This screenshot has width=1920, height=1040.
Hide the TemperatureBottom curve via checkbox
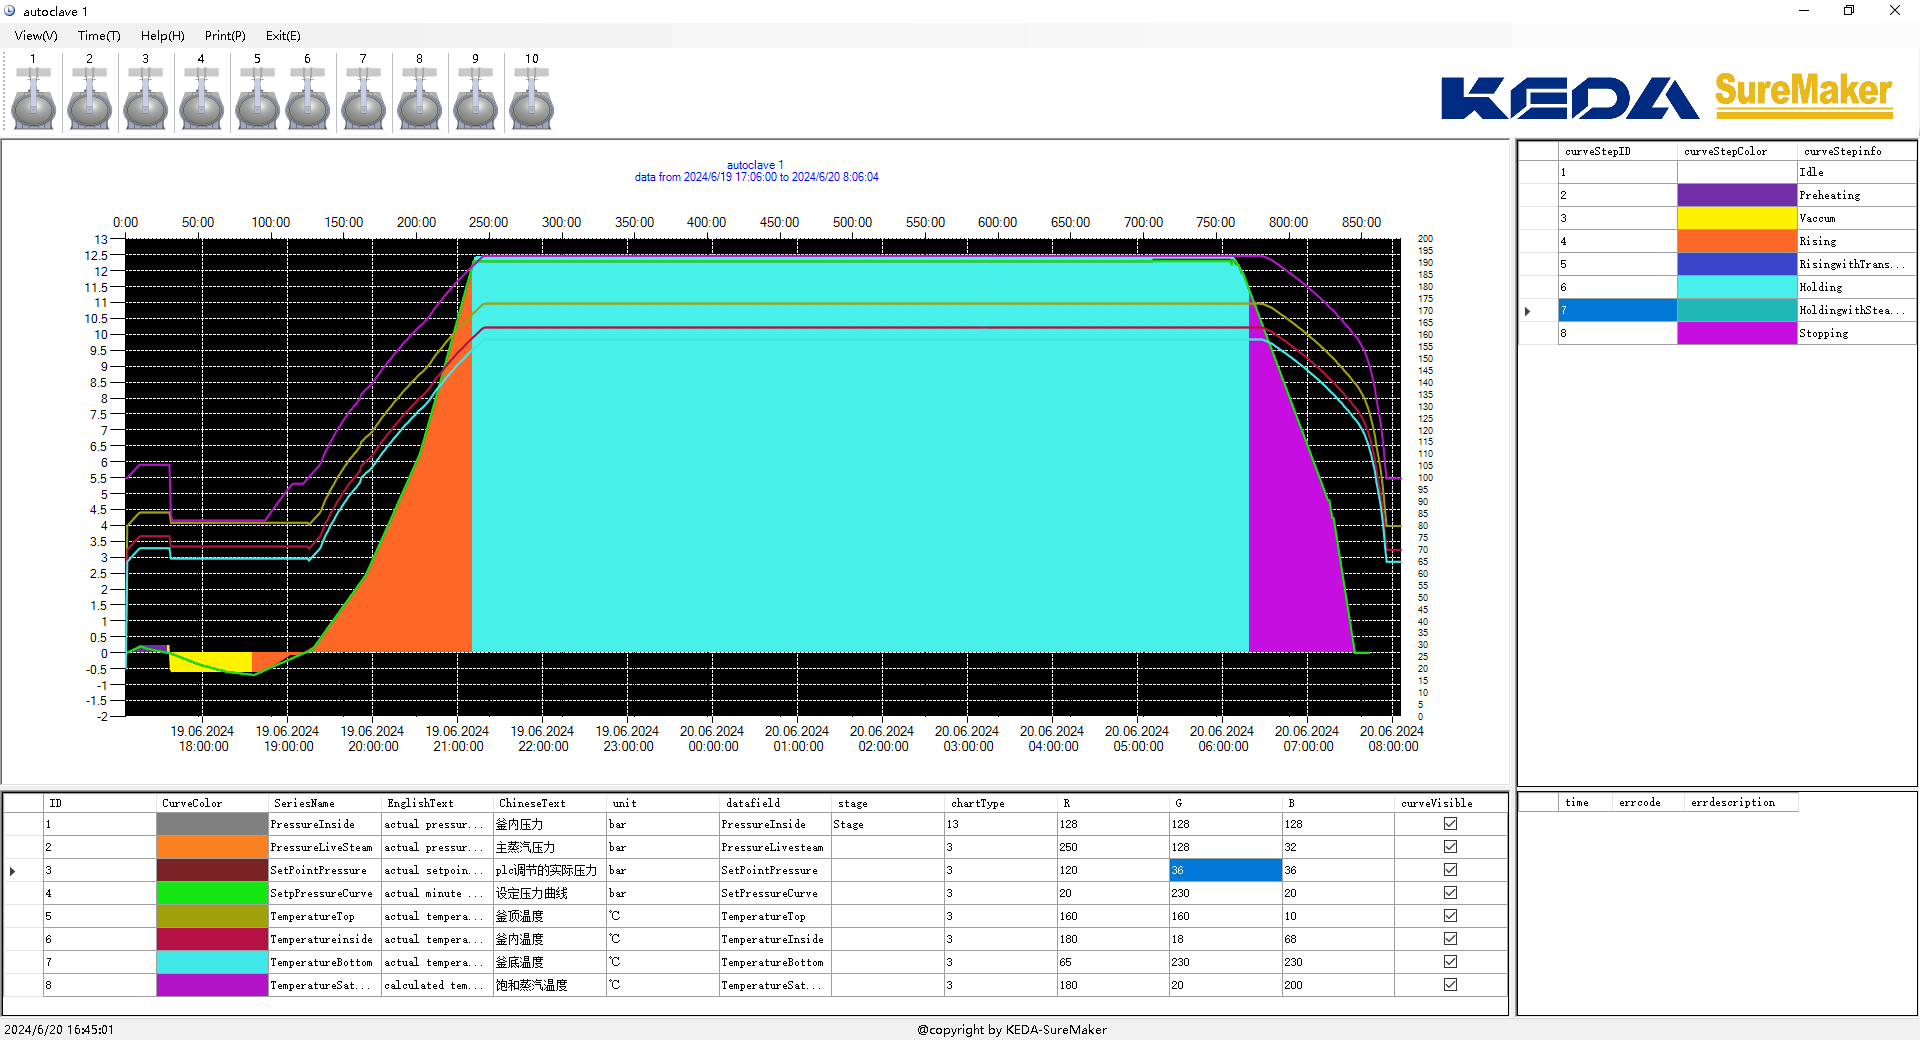click(x=1450, y=962)
